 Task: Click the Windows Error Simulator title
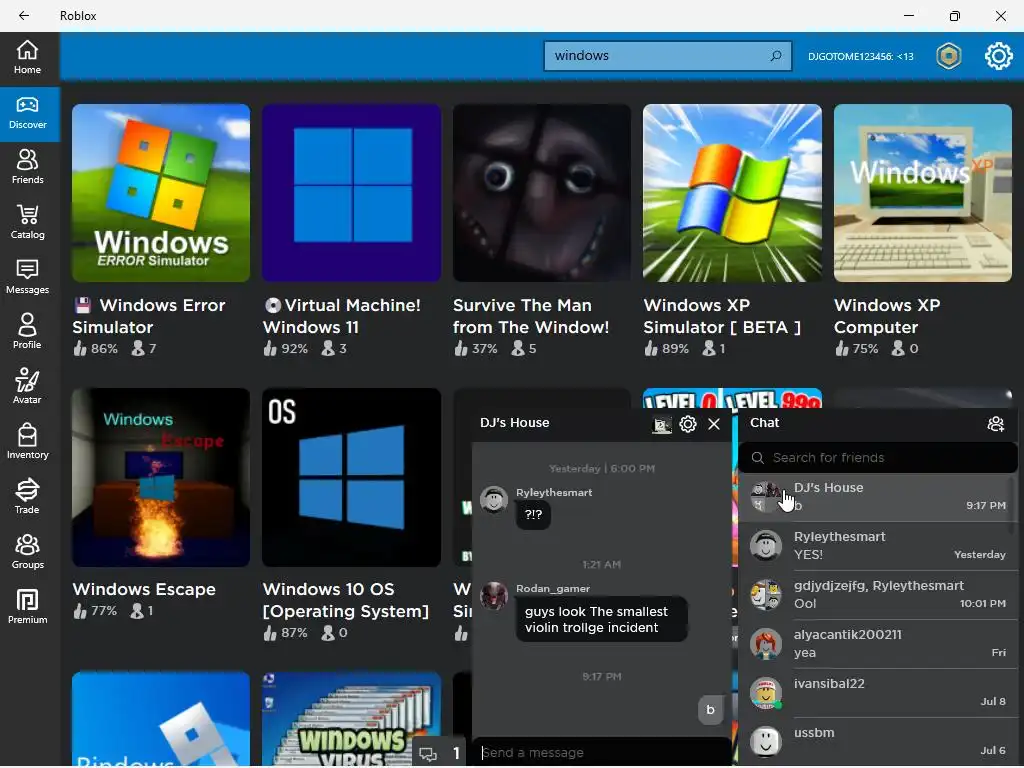[x=150, y=317]
